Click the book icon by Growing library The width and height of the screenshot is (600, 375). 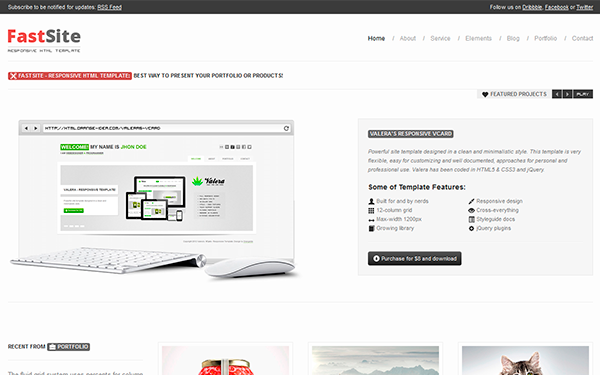point(371,228)
